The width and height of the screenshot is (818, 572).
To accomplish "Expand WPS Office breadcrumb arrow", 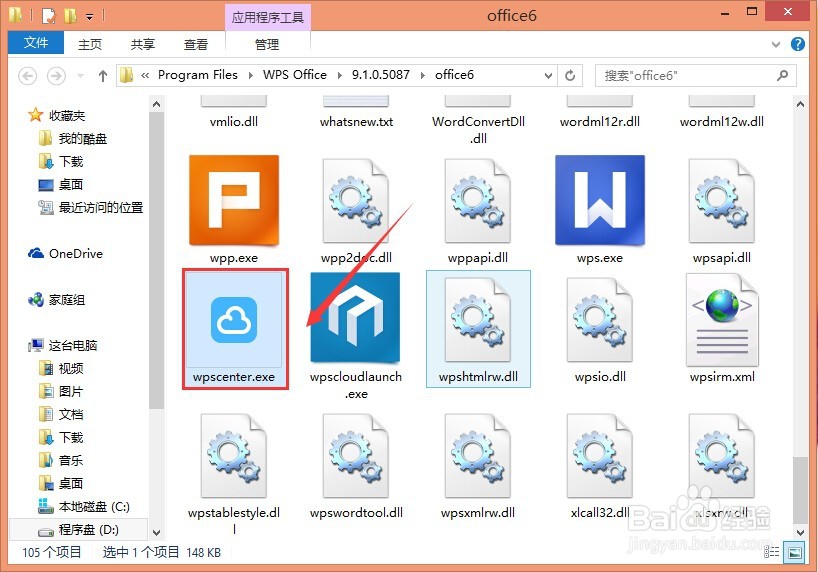I will tap(340, 76).
